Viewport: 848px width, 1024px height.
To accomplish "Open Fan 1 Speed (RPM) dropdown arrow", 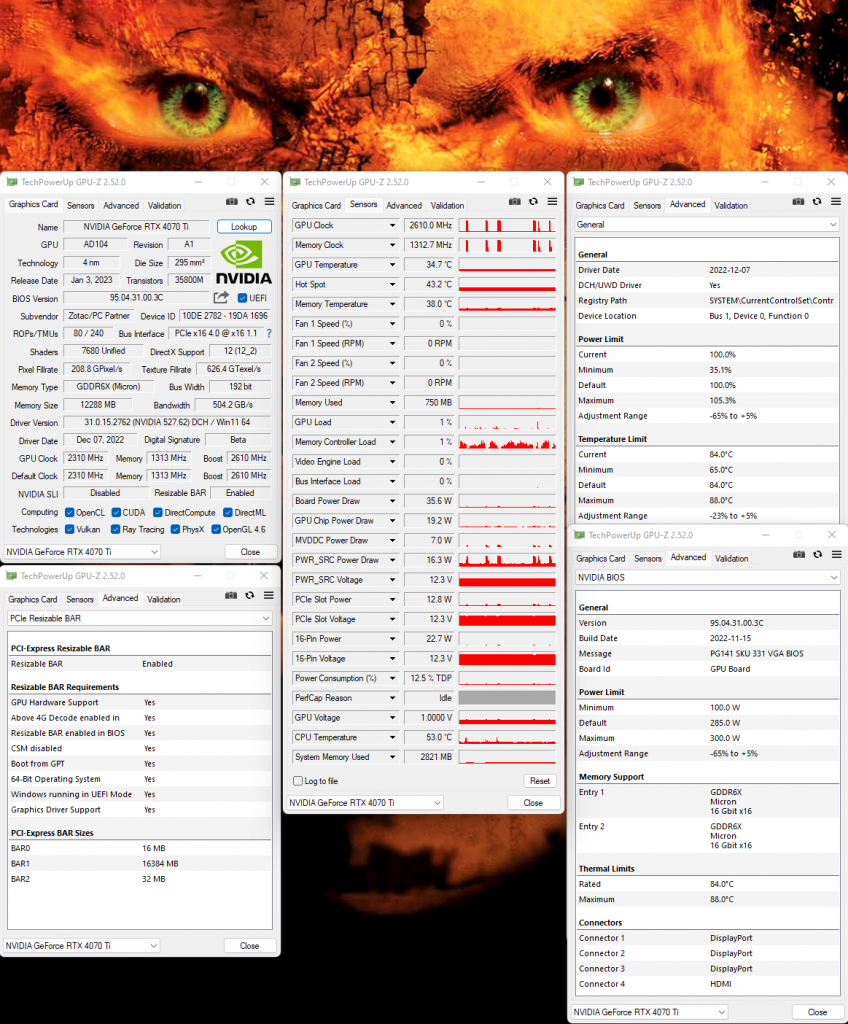I will tap(392, 344).
